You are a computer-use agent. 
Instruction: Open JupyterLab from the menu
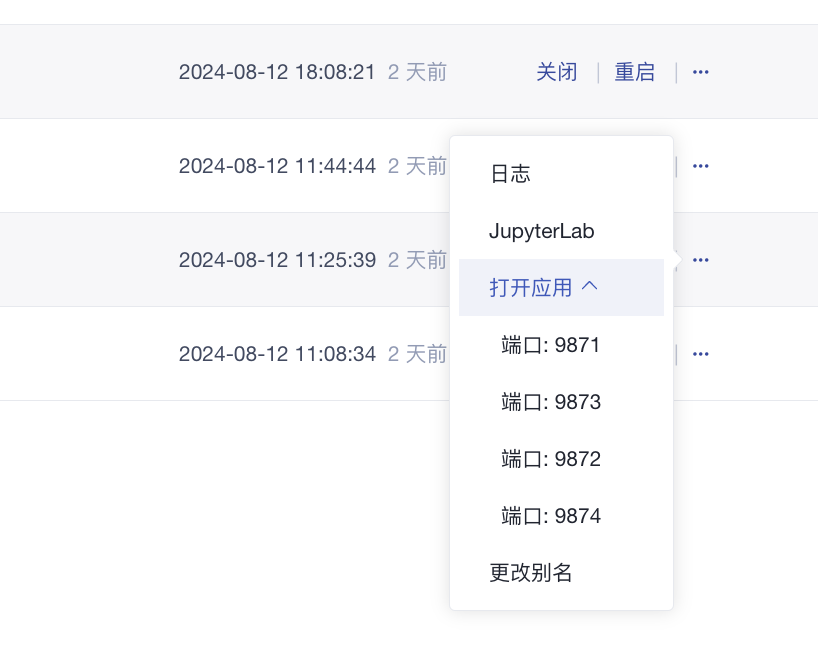tap(542, 231)
